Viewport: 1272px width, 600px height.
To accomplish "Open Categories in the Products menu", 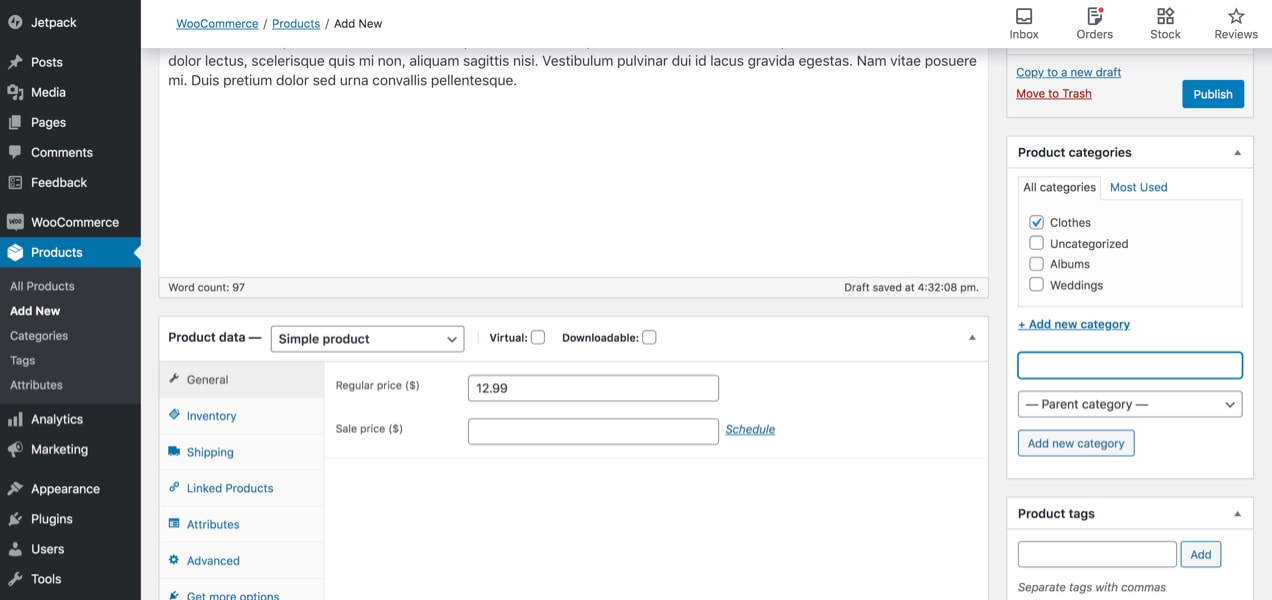I will coord(38,335).
